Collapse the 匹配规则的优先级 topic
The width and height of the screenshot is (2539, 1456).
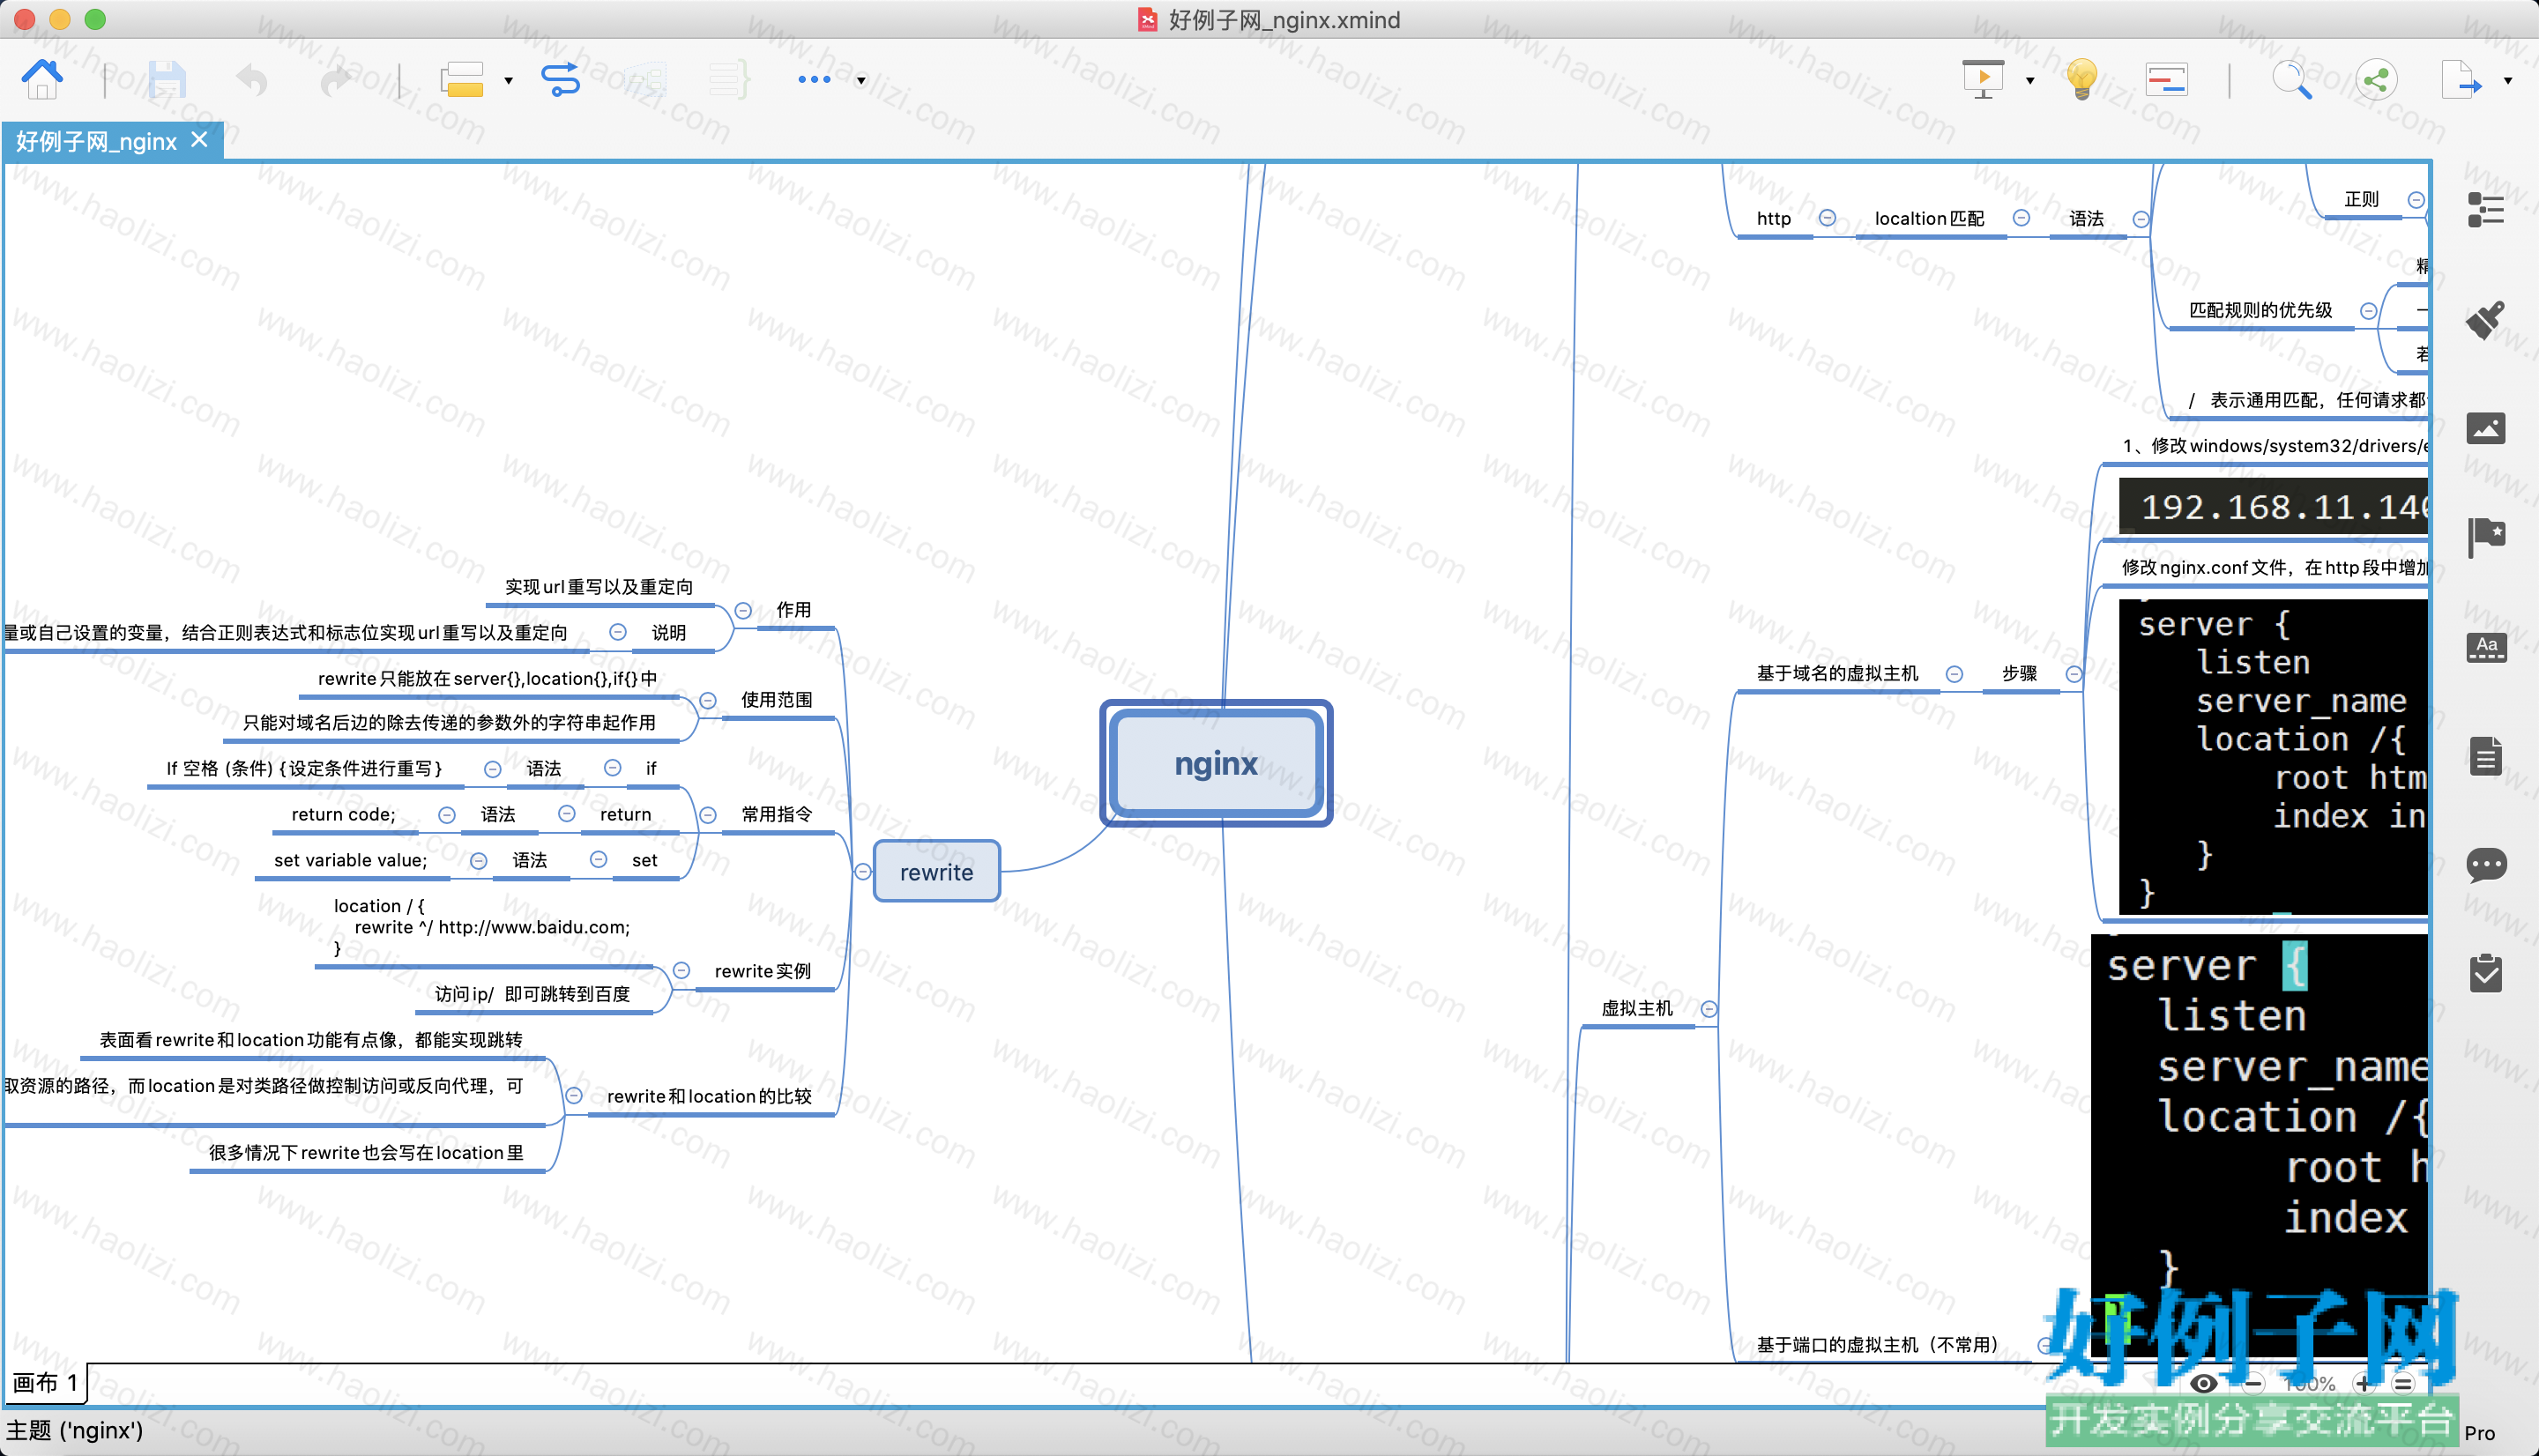point(2368,311)
